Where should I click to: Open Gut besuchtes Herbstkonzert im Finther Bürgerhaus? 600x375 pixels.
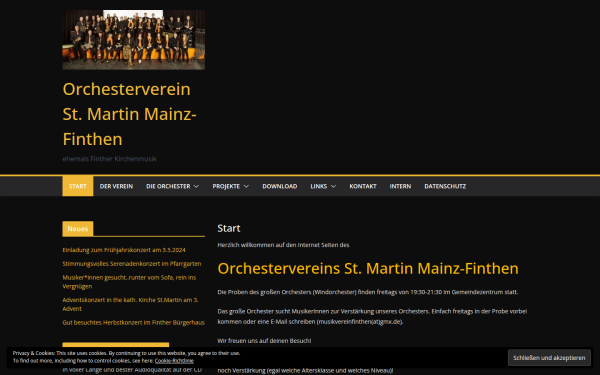pyautogui.click(x=134, y=323)
